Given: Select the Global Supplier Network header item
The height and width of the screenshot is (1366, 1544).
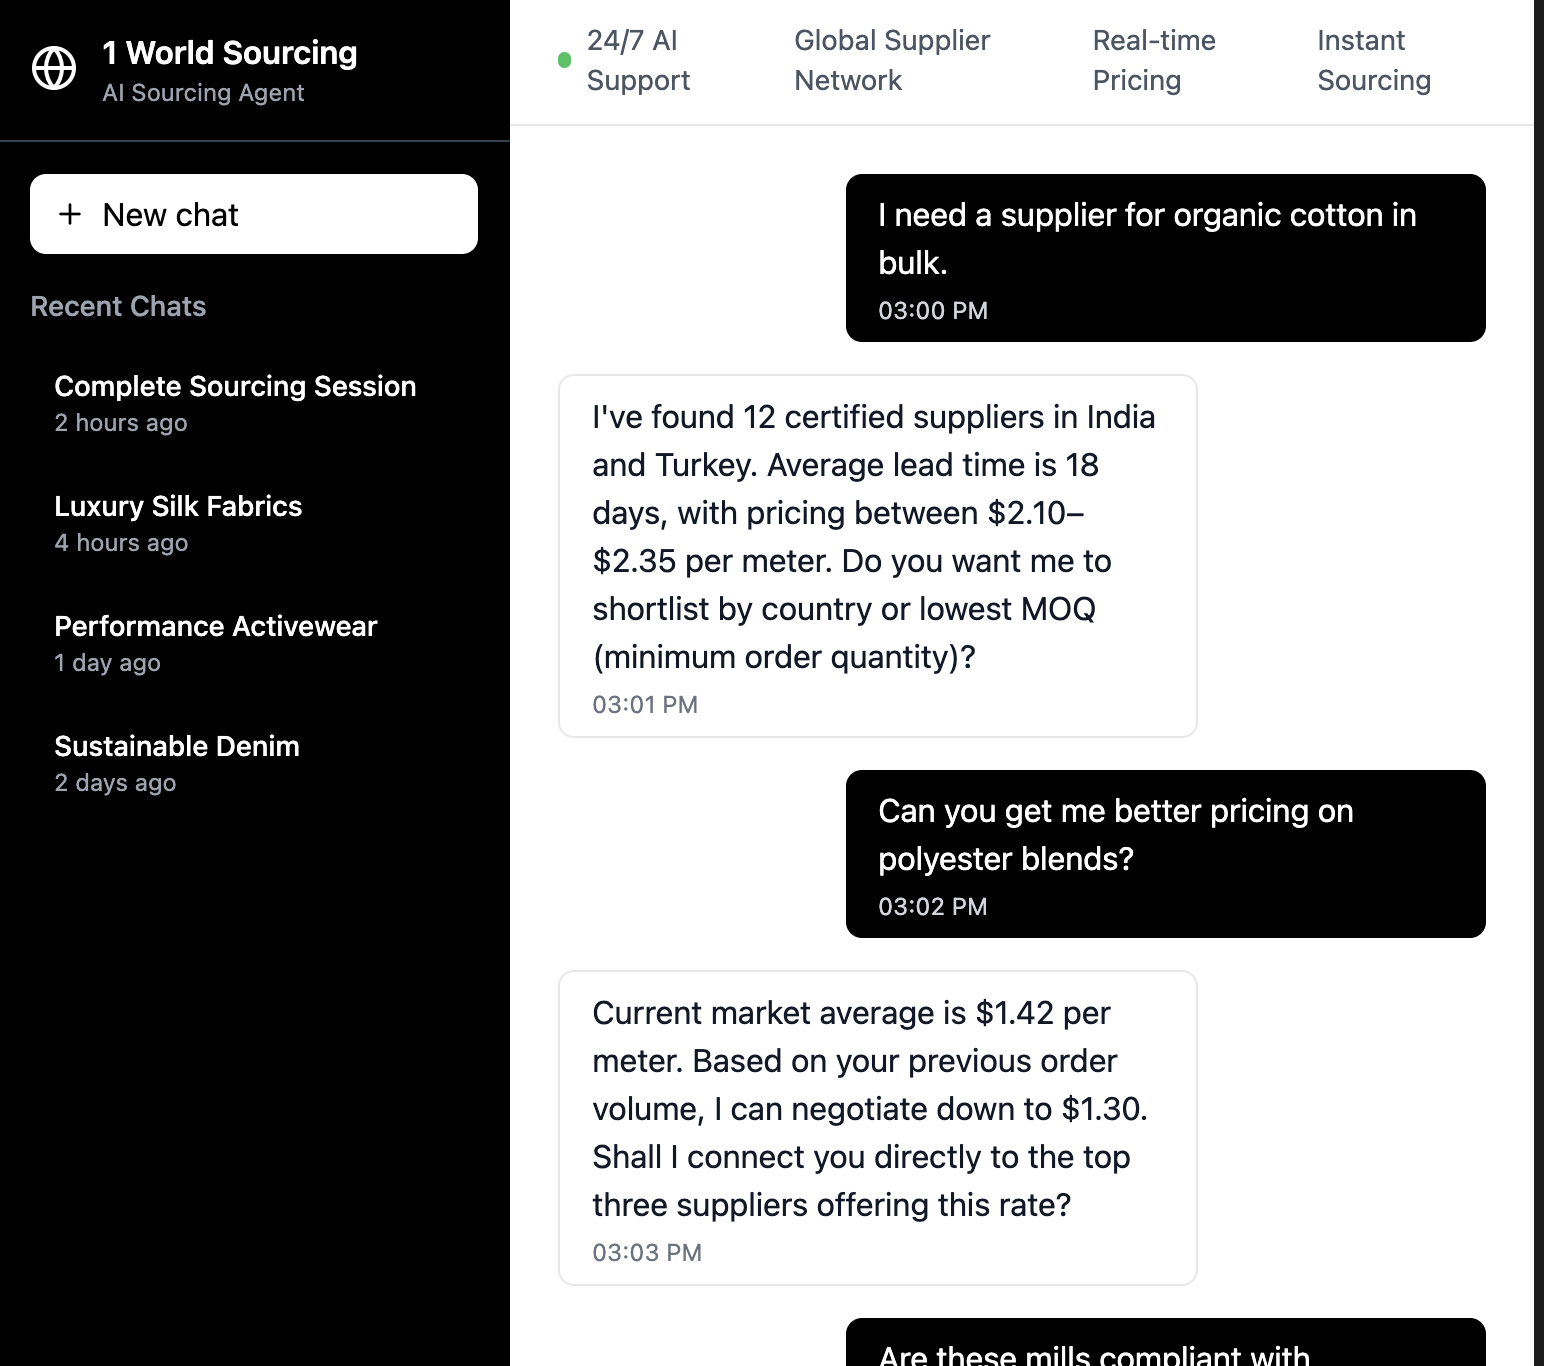Looking at the screenshot, I should [892, 60].
